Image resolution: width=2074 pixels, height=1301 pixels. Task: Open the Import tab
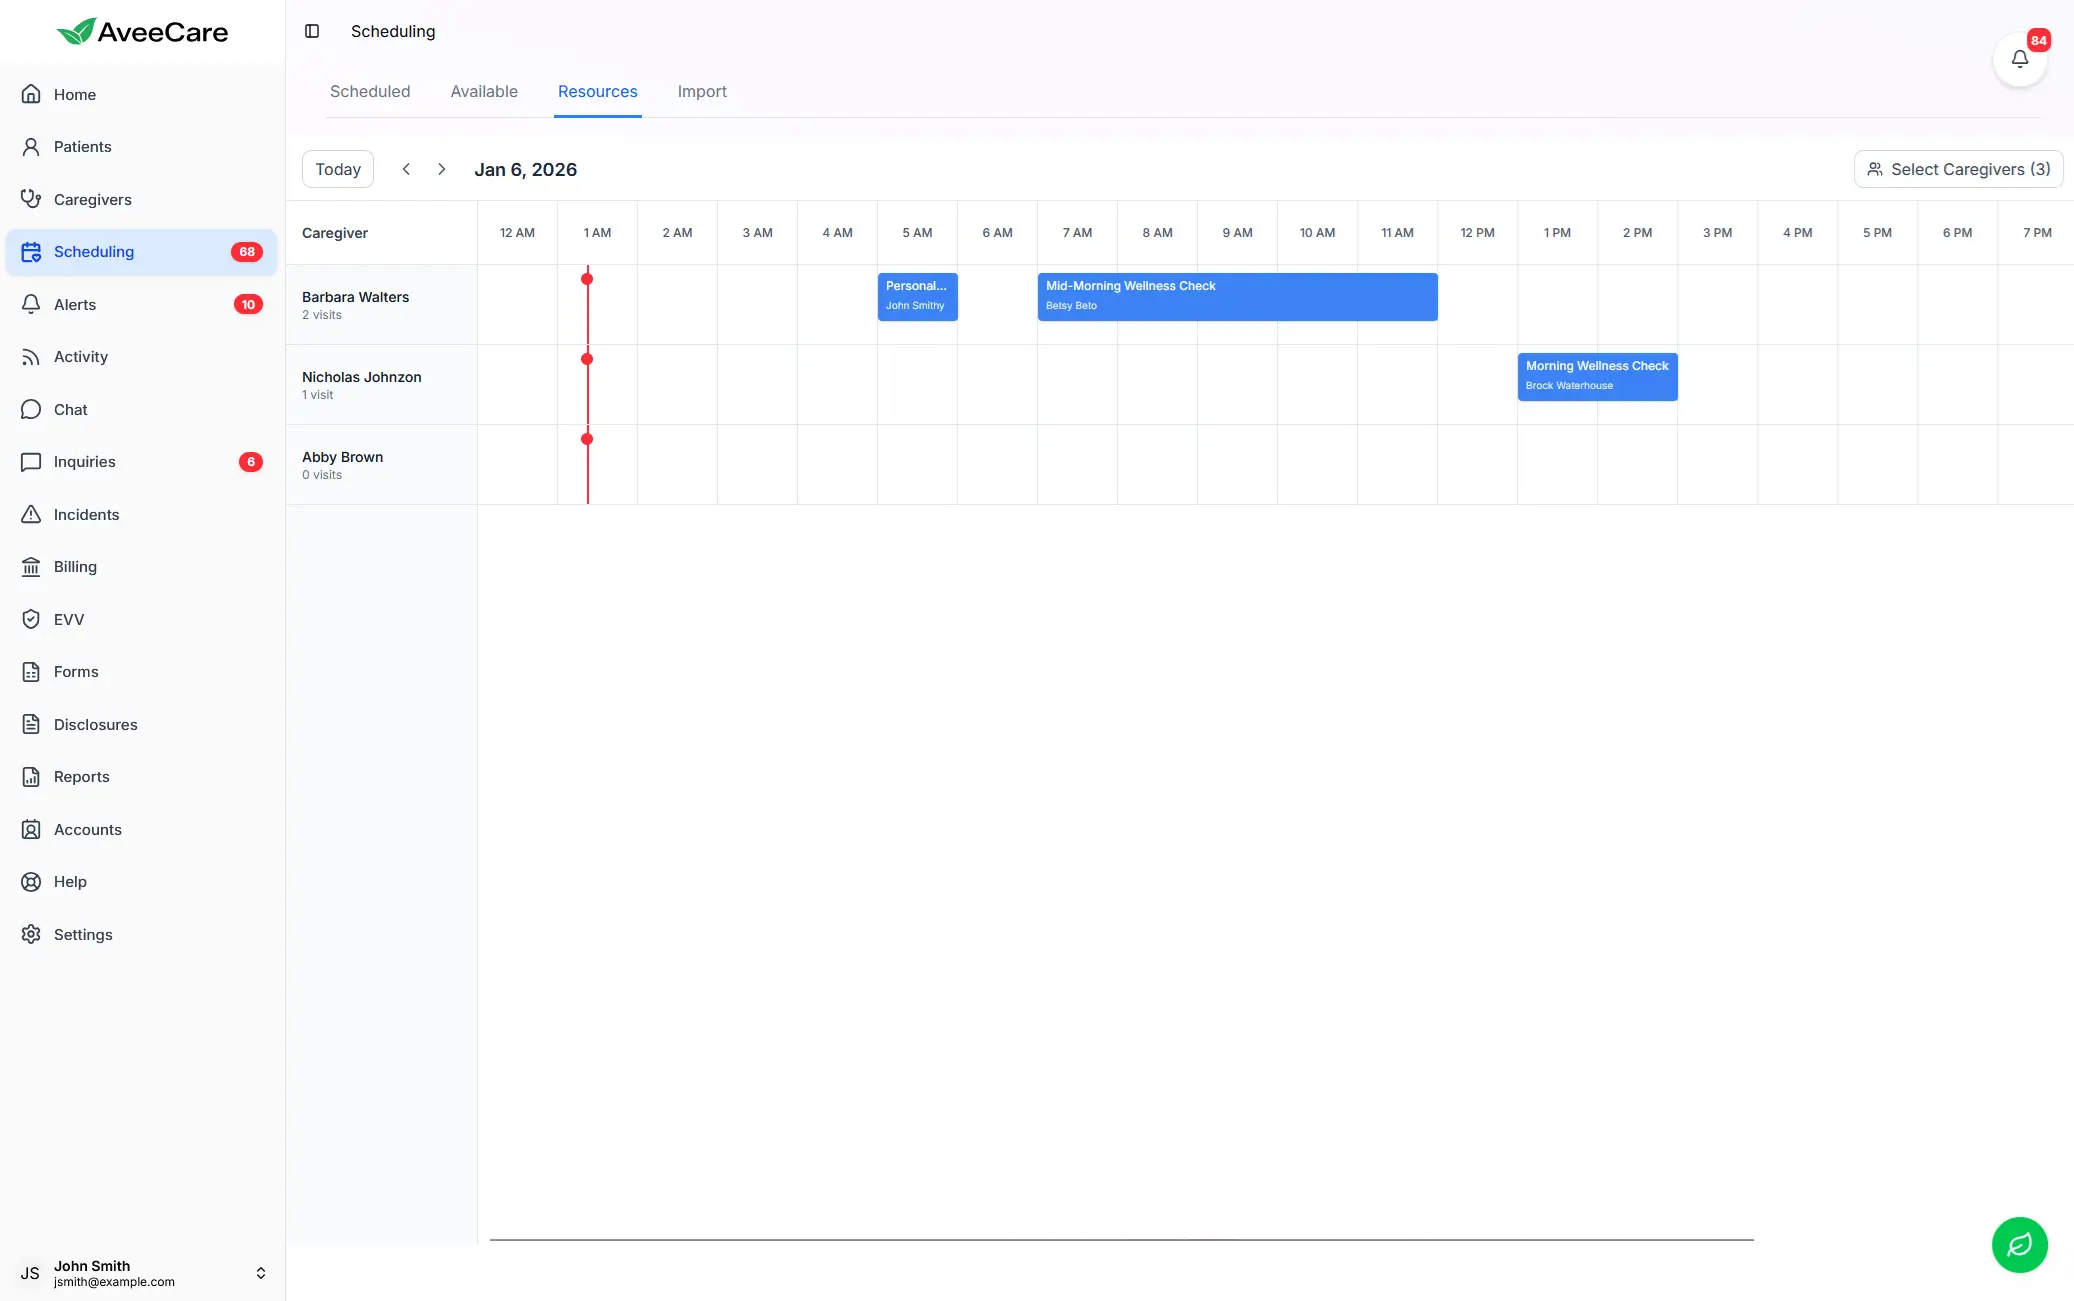coord(702,91)
